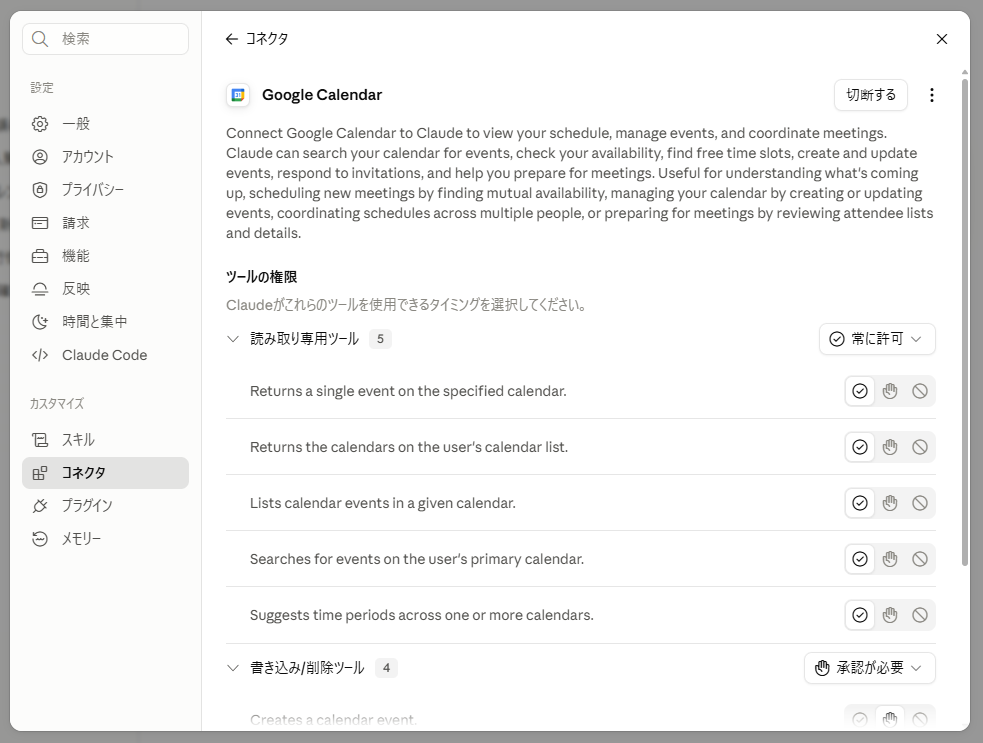983x743 pixels.
Task: Collapse 読み取り専用ツール section
Action: click(x=233, y=339)
